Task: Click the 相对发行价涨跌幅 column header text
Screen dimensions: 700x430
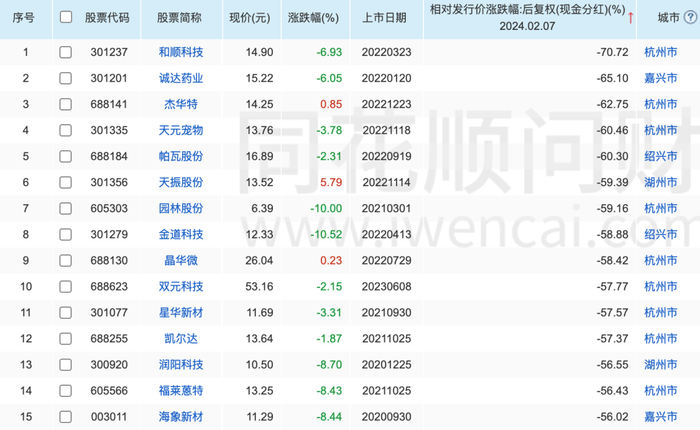Action: tap(527, 18)
